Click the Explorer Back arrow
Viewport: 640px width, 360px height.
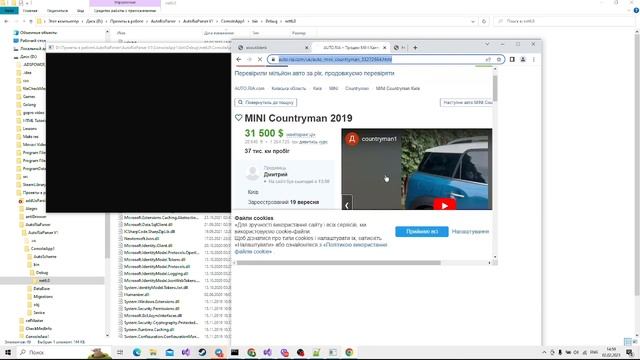tap(6, 21)
